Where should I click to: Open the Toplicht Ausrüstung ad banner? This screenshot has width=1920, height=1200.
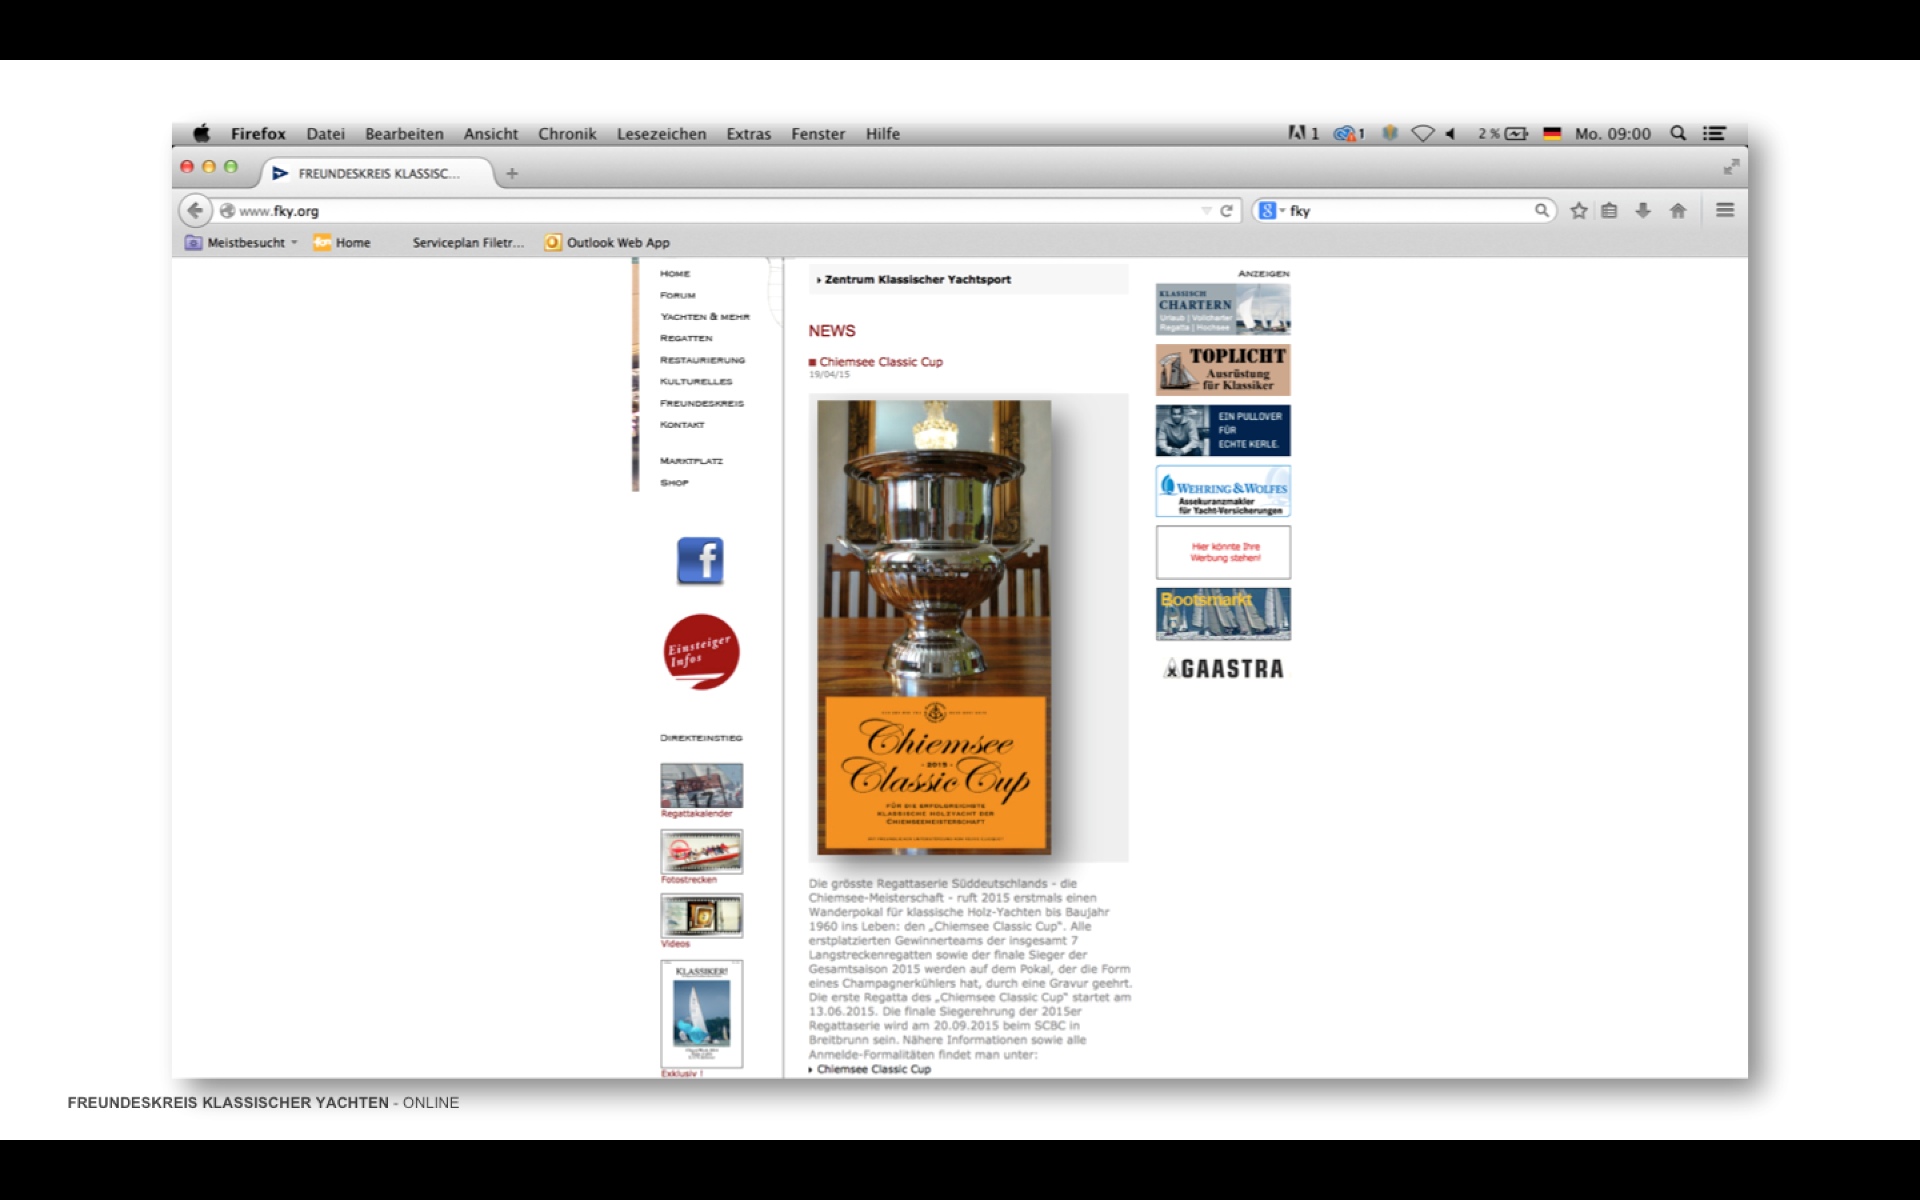[x=1223, y=370]
